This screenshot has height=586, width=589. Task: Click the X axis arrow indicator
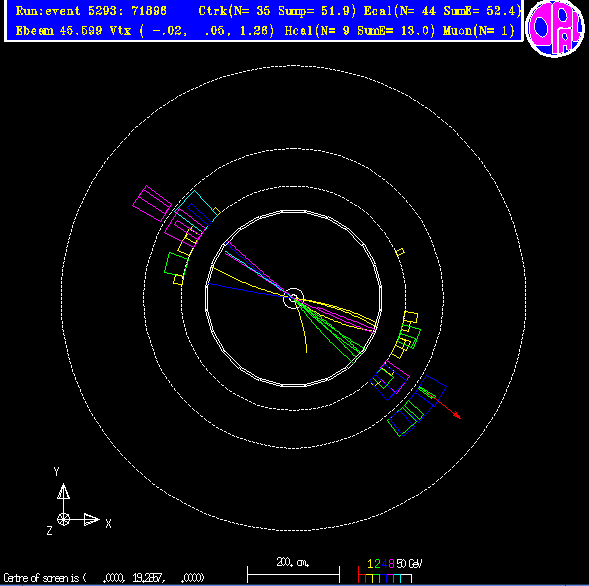[x=91, y=520]
